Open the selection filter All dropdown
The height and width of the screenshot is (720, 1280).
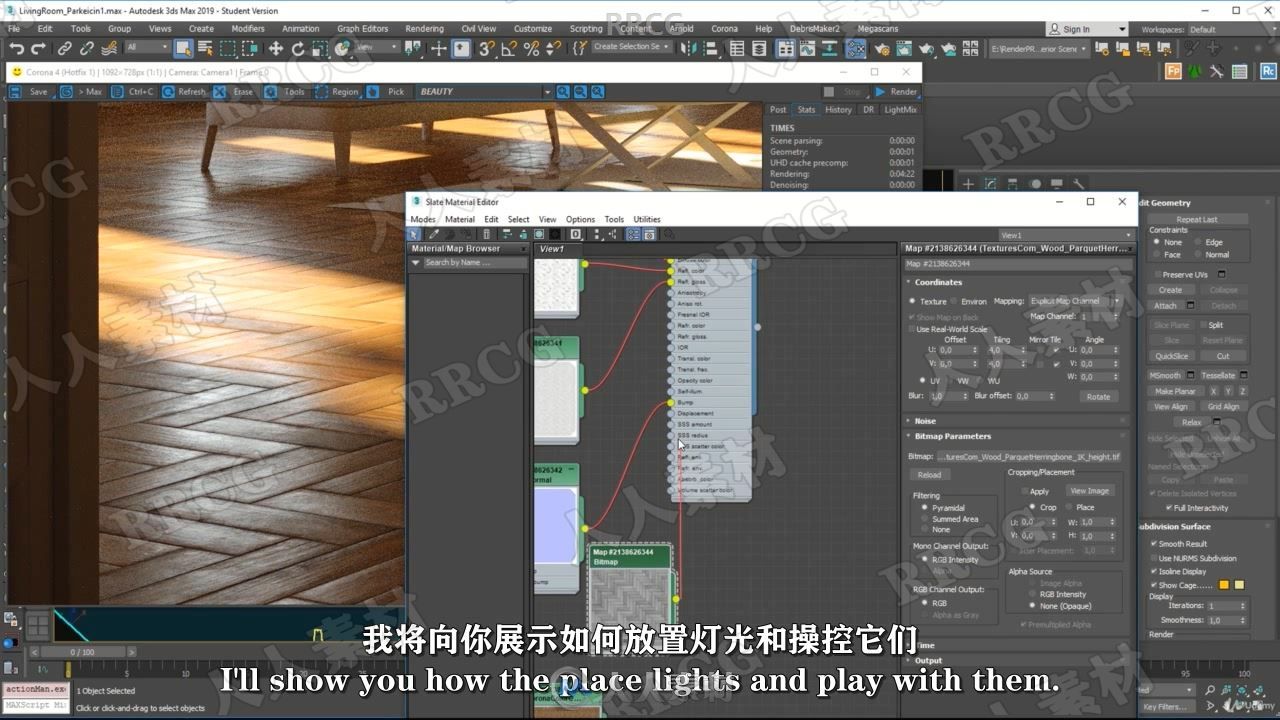147,47
